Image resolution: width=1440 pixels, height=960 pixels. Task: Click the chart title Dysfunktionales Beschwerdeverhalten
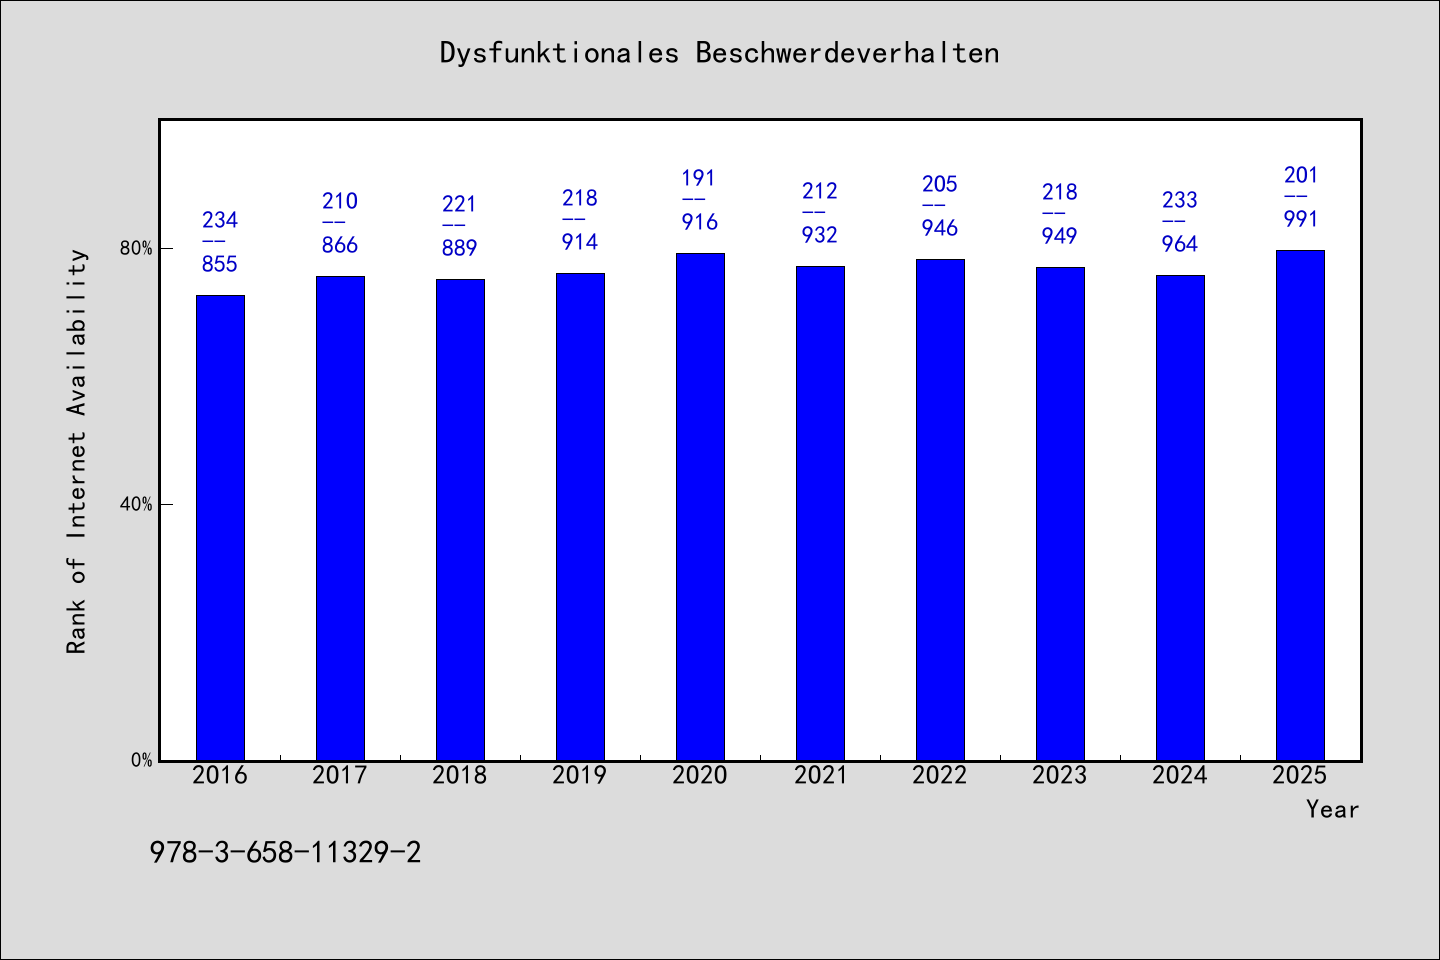[x=719, y=53]
